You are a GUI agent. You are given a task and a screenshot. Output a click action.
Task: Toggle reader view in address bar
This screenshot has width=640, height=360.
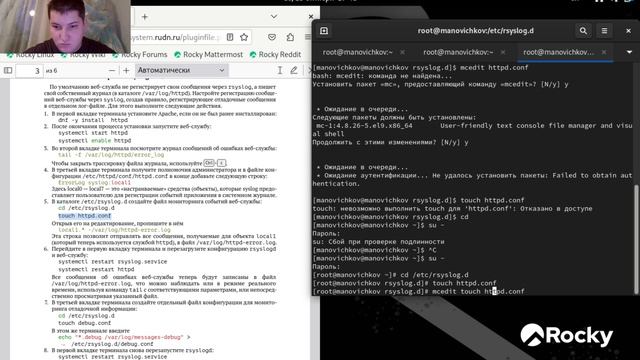click(x=230, y=37)
